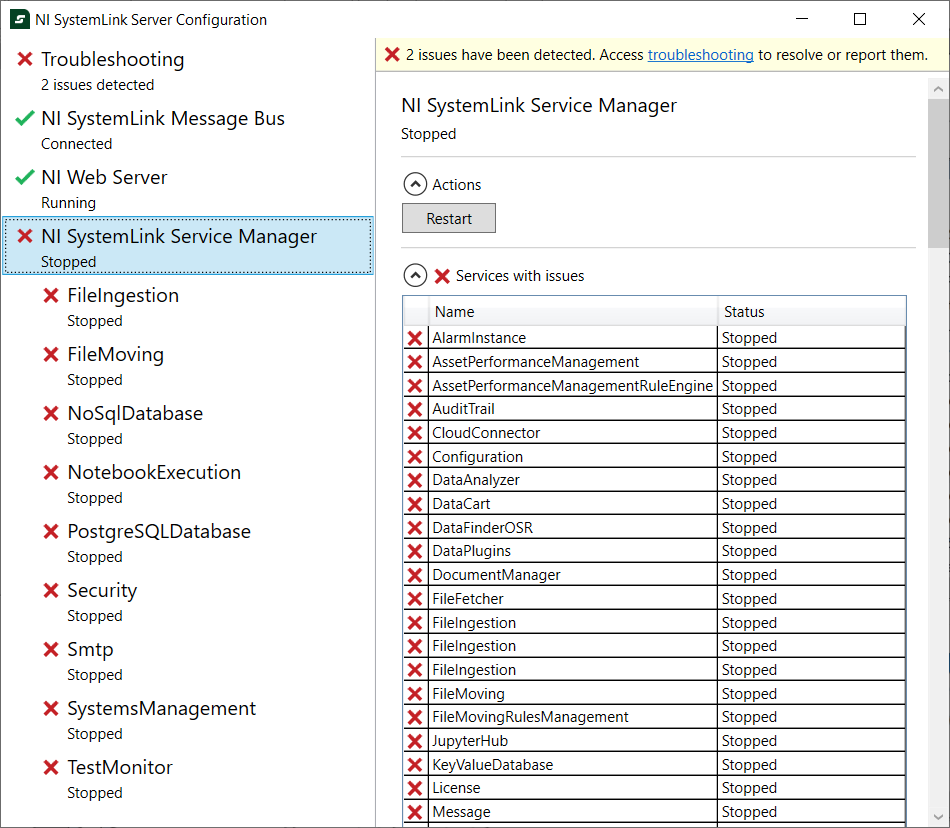Click the red X icon beside Services with issues

click(x=442, y=276)
